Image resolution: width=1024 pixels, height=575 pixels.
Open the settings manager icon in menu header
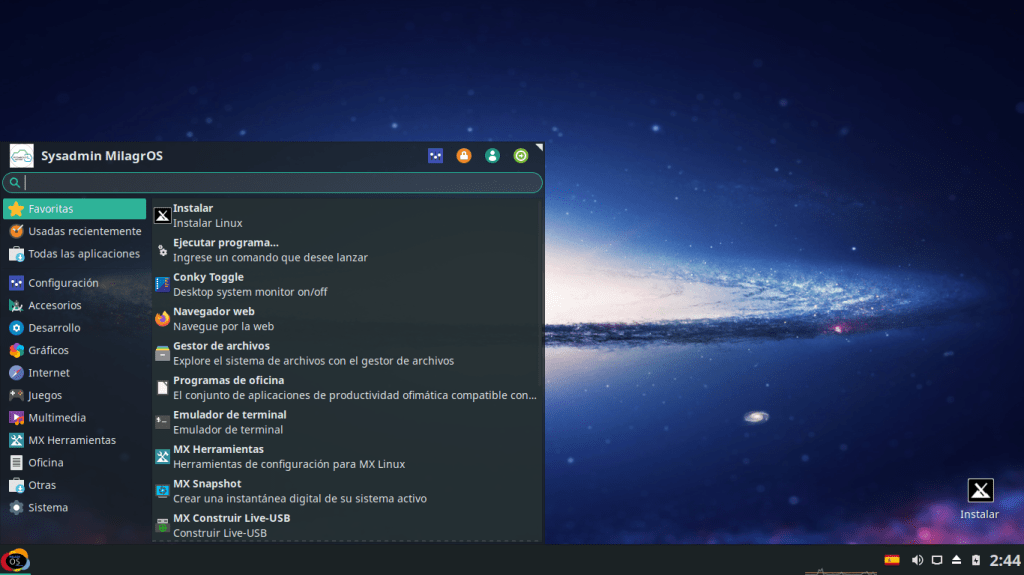(x=435, y=156)
